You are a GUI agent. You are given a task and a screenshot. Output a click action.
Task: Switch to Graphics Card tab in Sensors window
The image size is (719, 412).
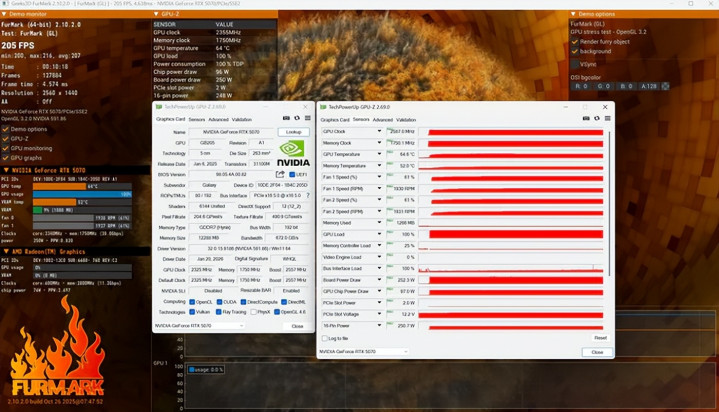(335, 120)
